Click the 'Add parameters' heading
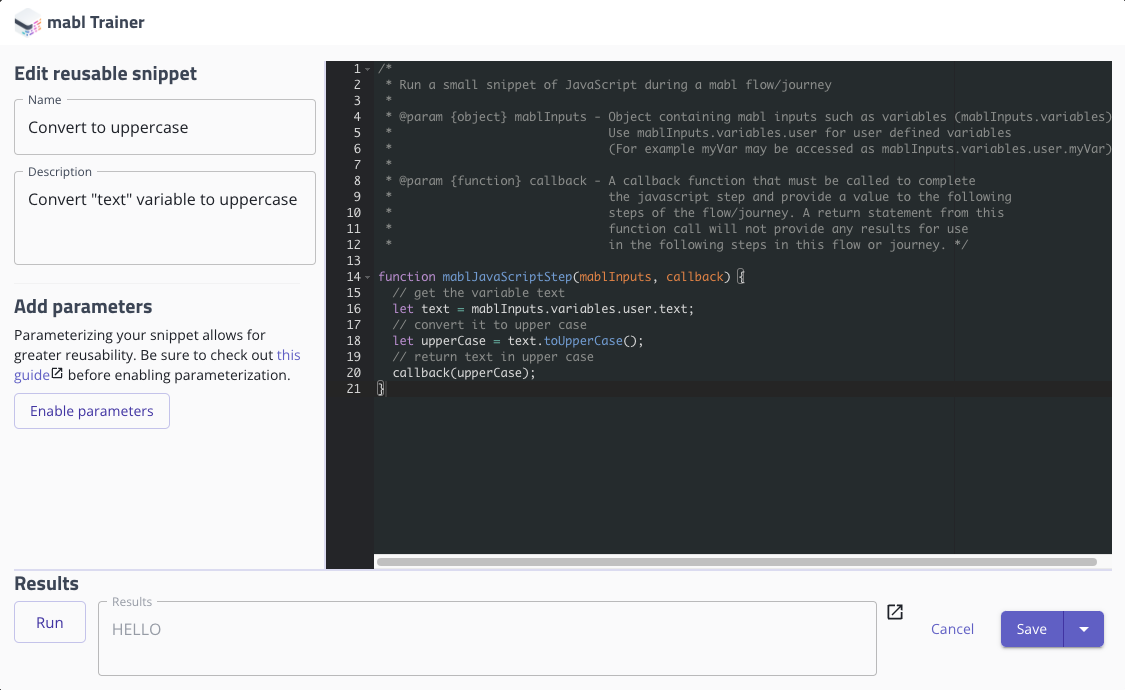This screenshot has width=1125, height=690. click(x=83, y=306)
